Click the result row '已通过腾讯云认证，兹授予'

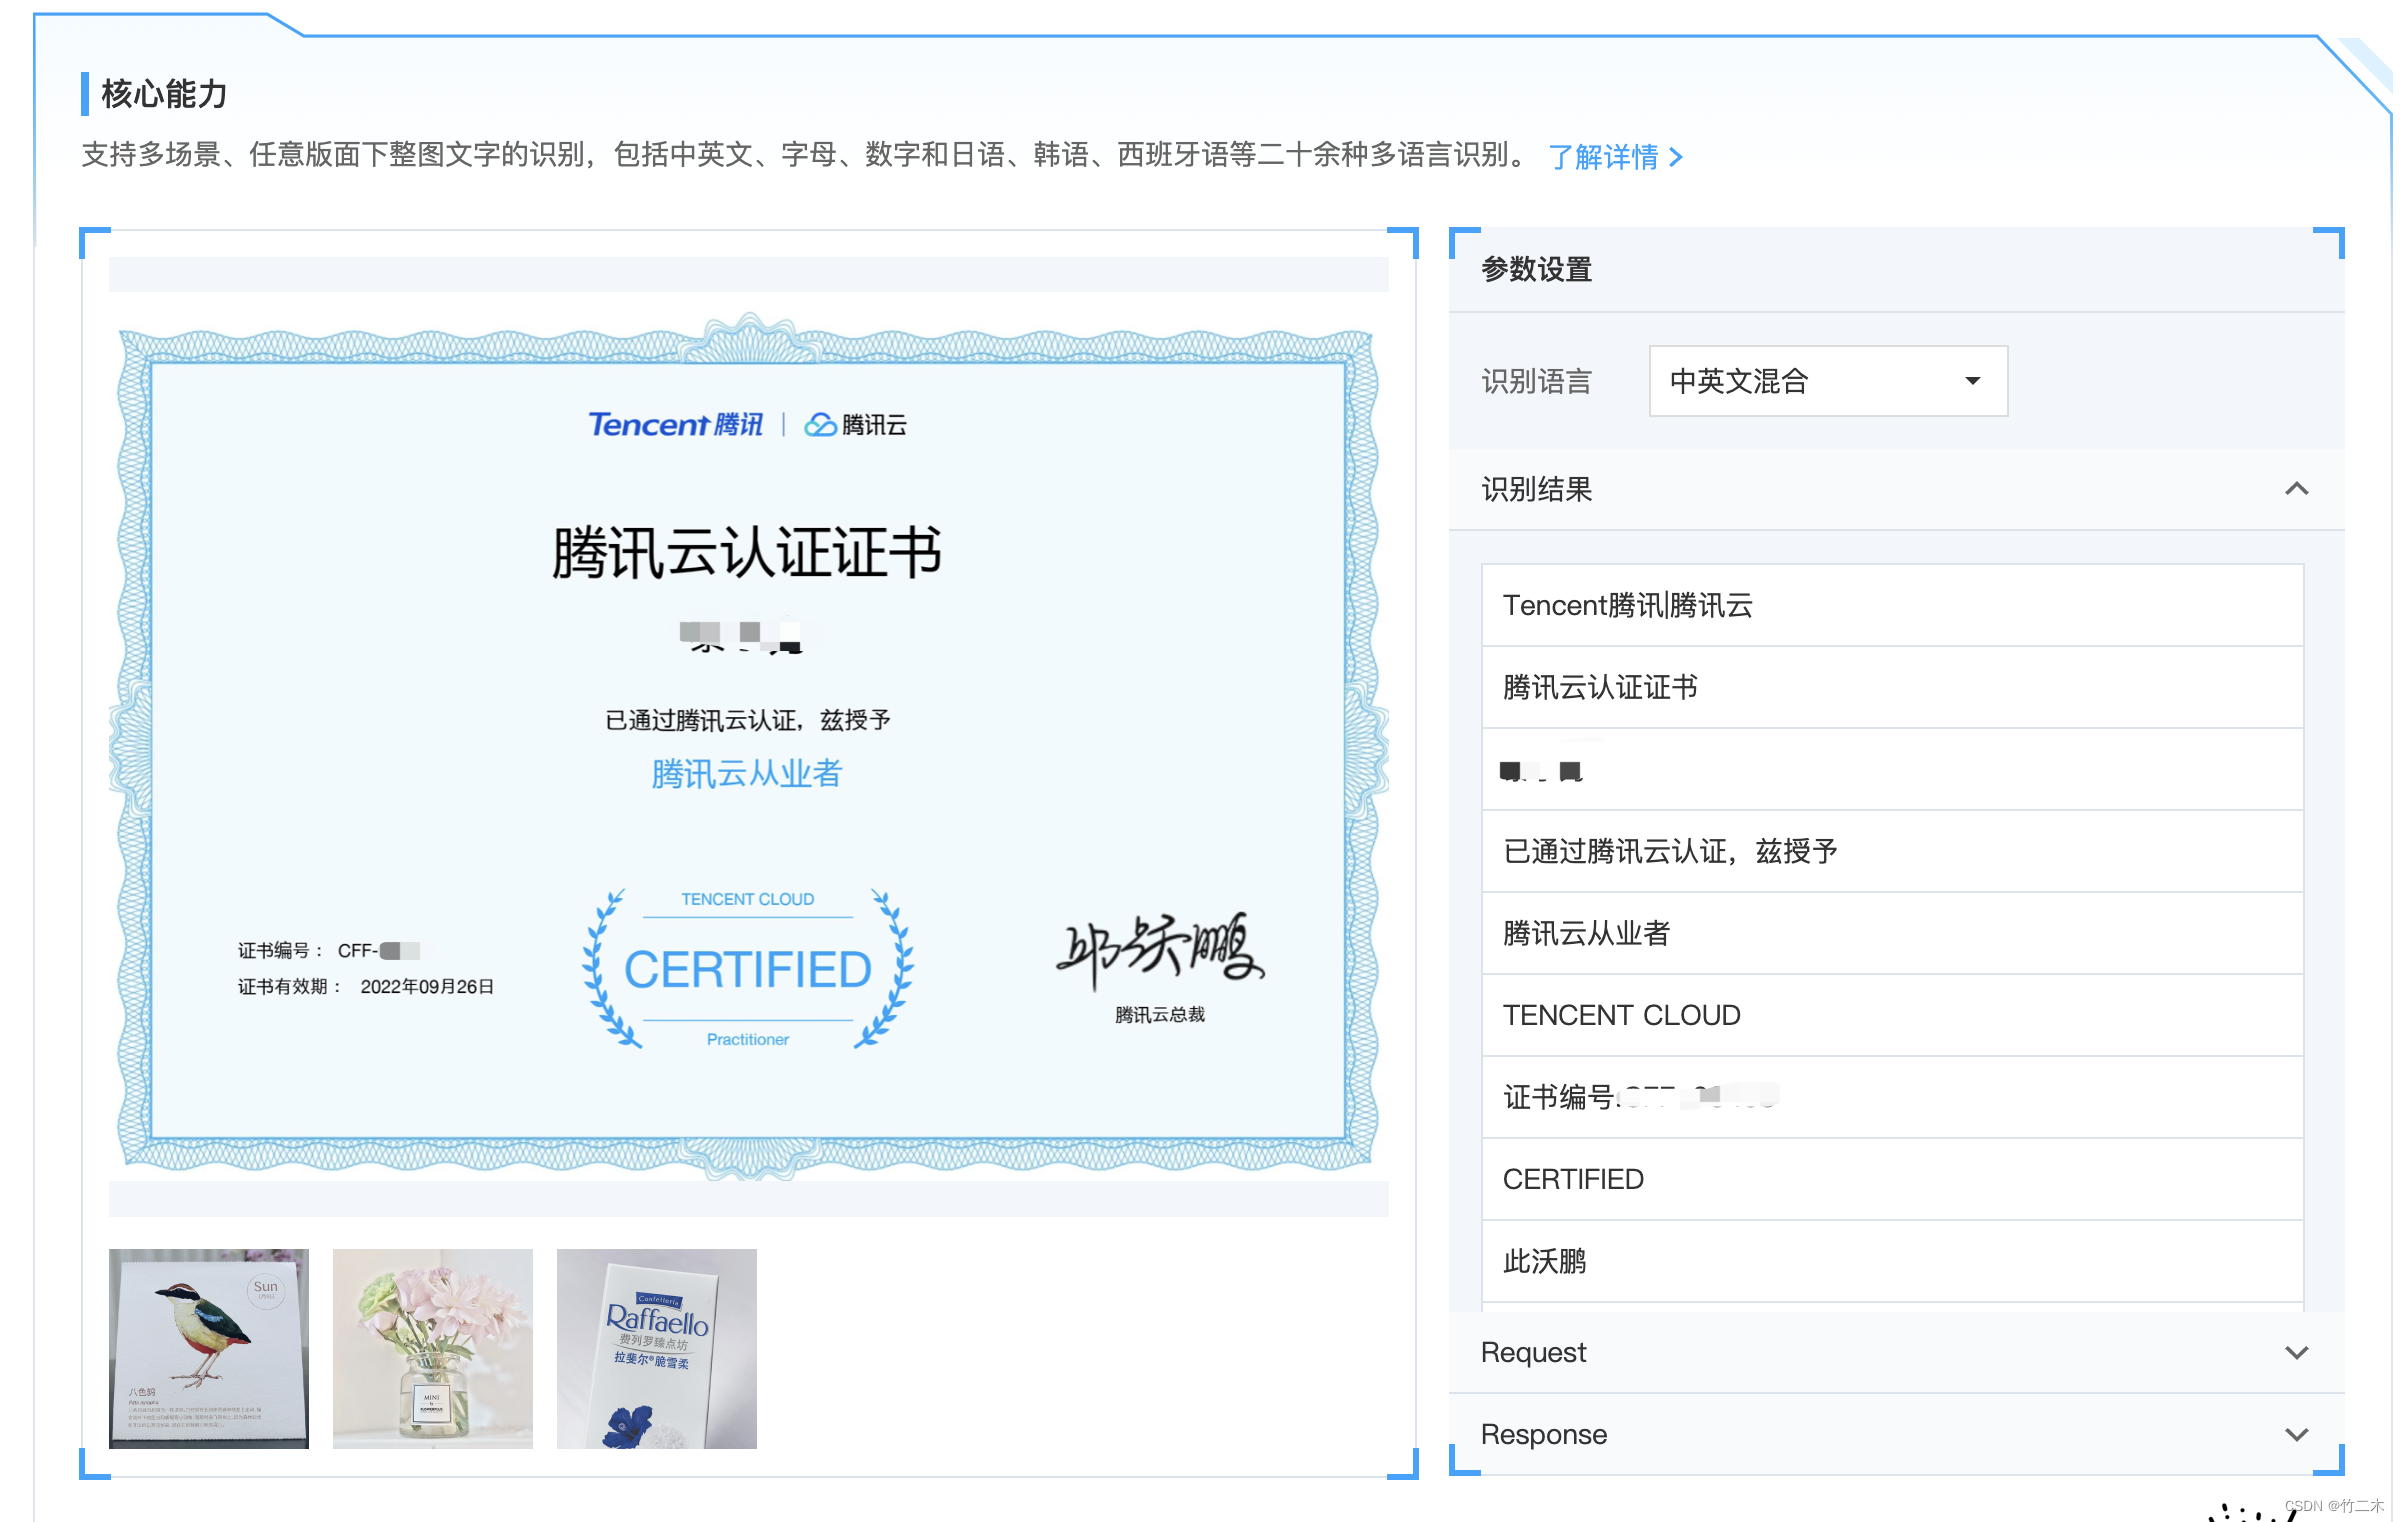pyautogui.click(x=1892, y=851)
